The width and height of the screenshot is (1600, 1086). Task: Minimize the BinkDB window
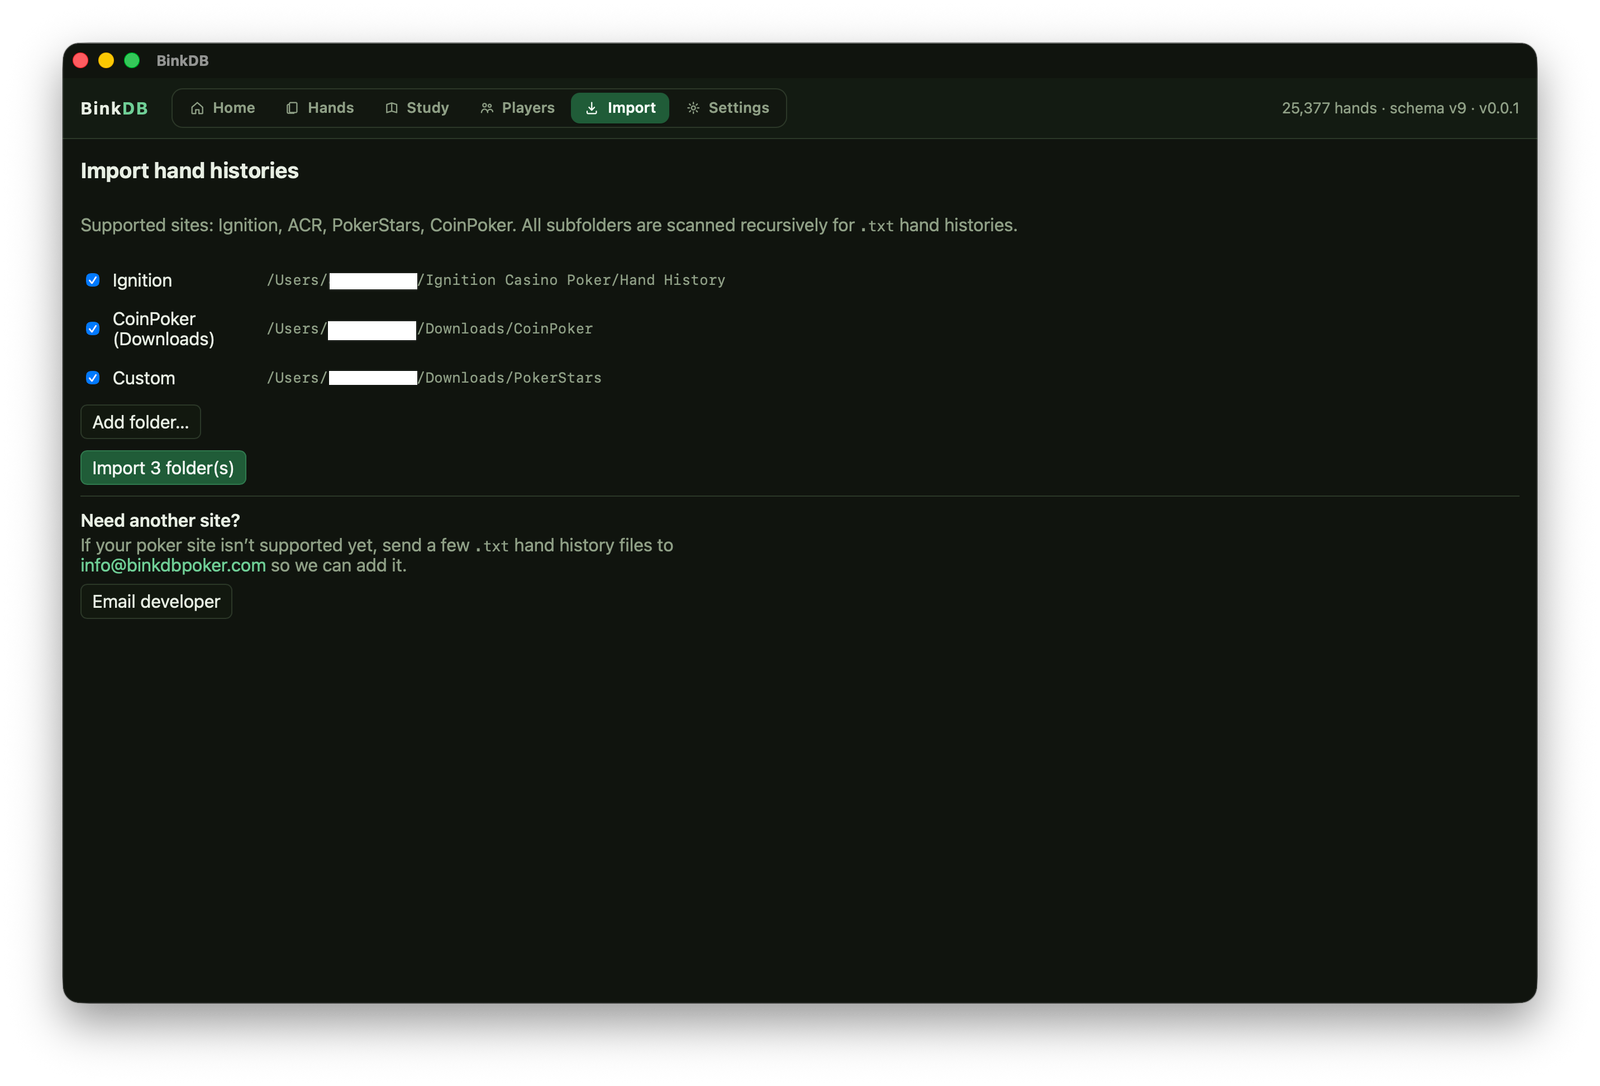(106, 61)
